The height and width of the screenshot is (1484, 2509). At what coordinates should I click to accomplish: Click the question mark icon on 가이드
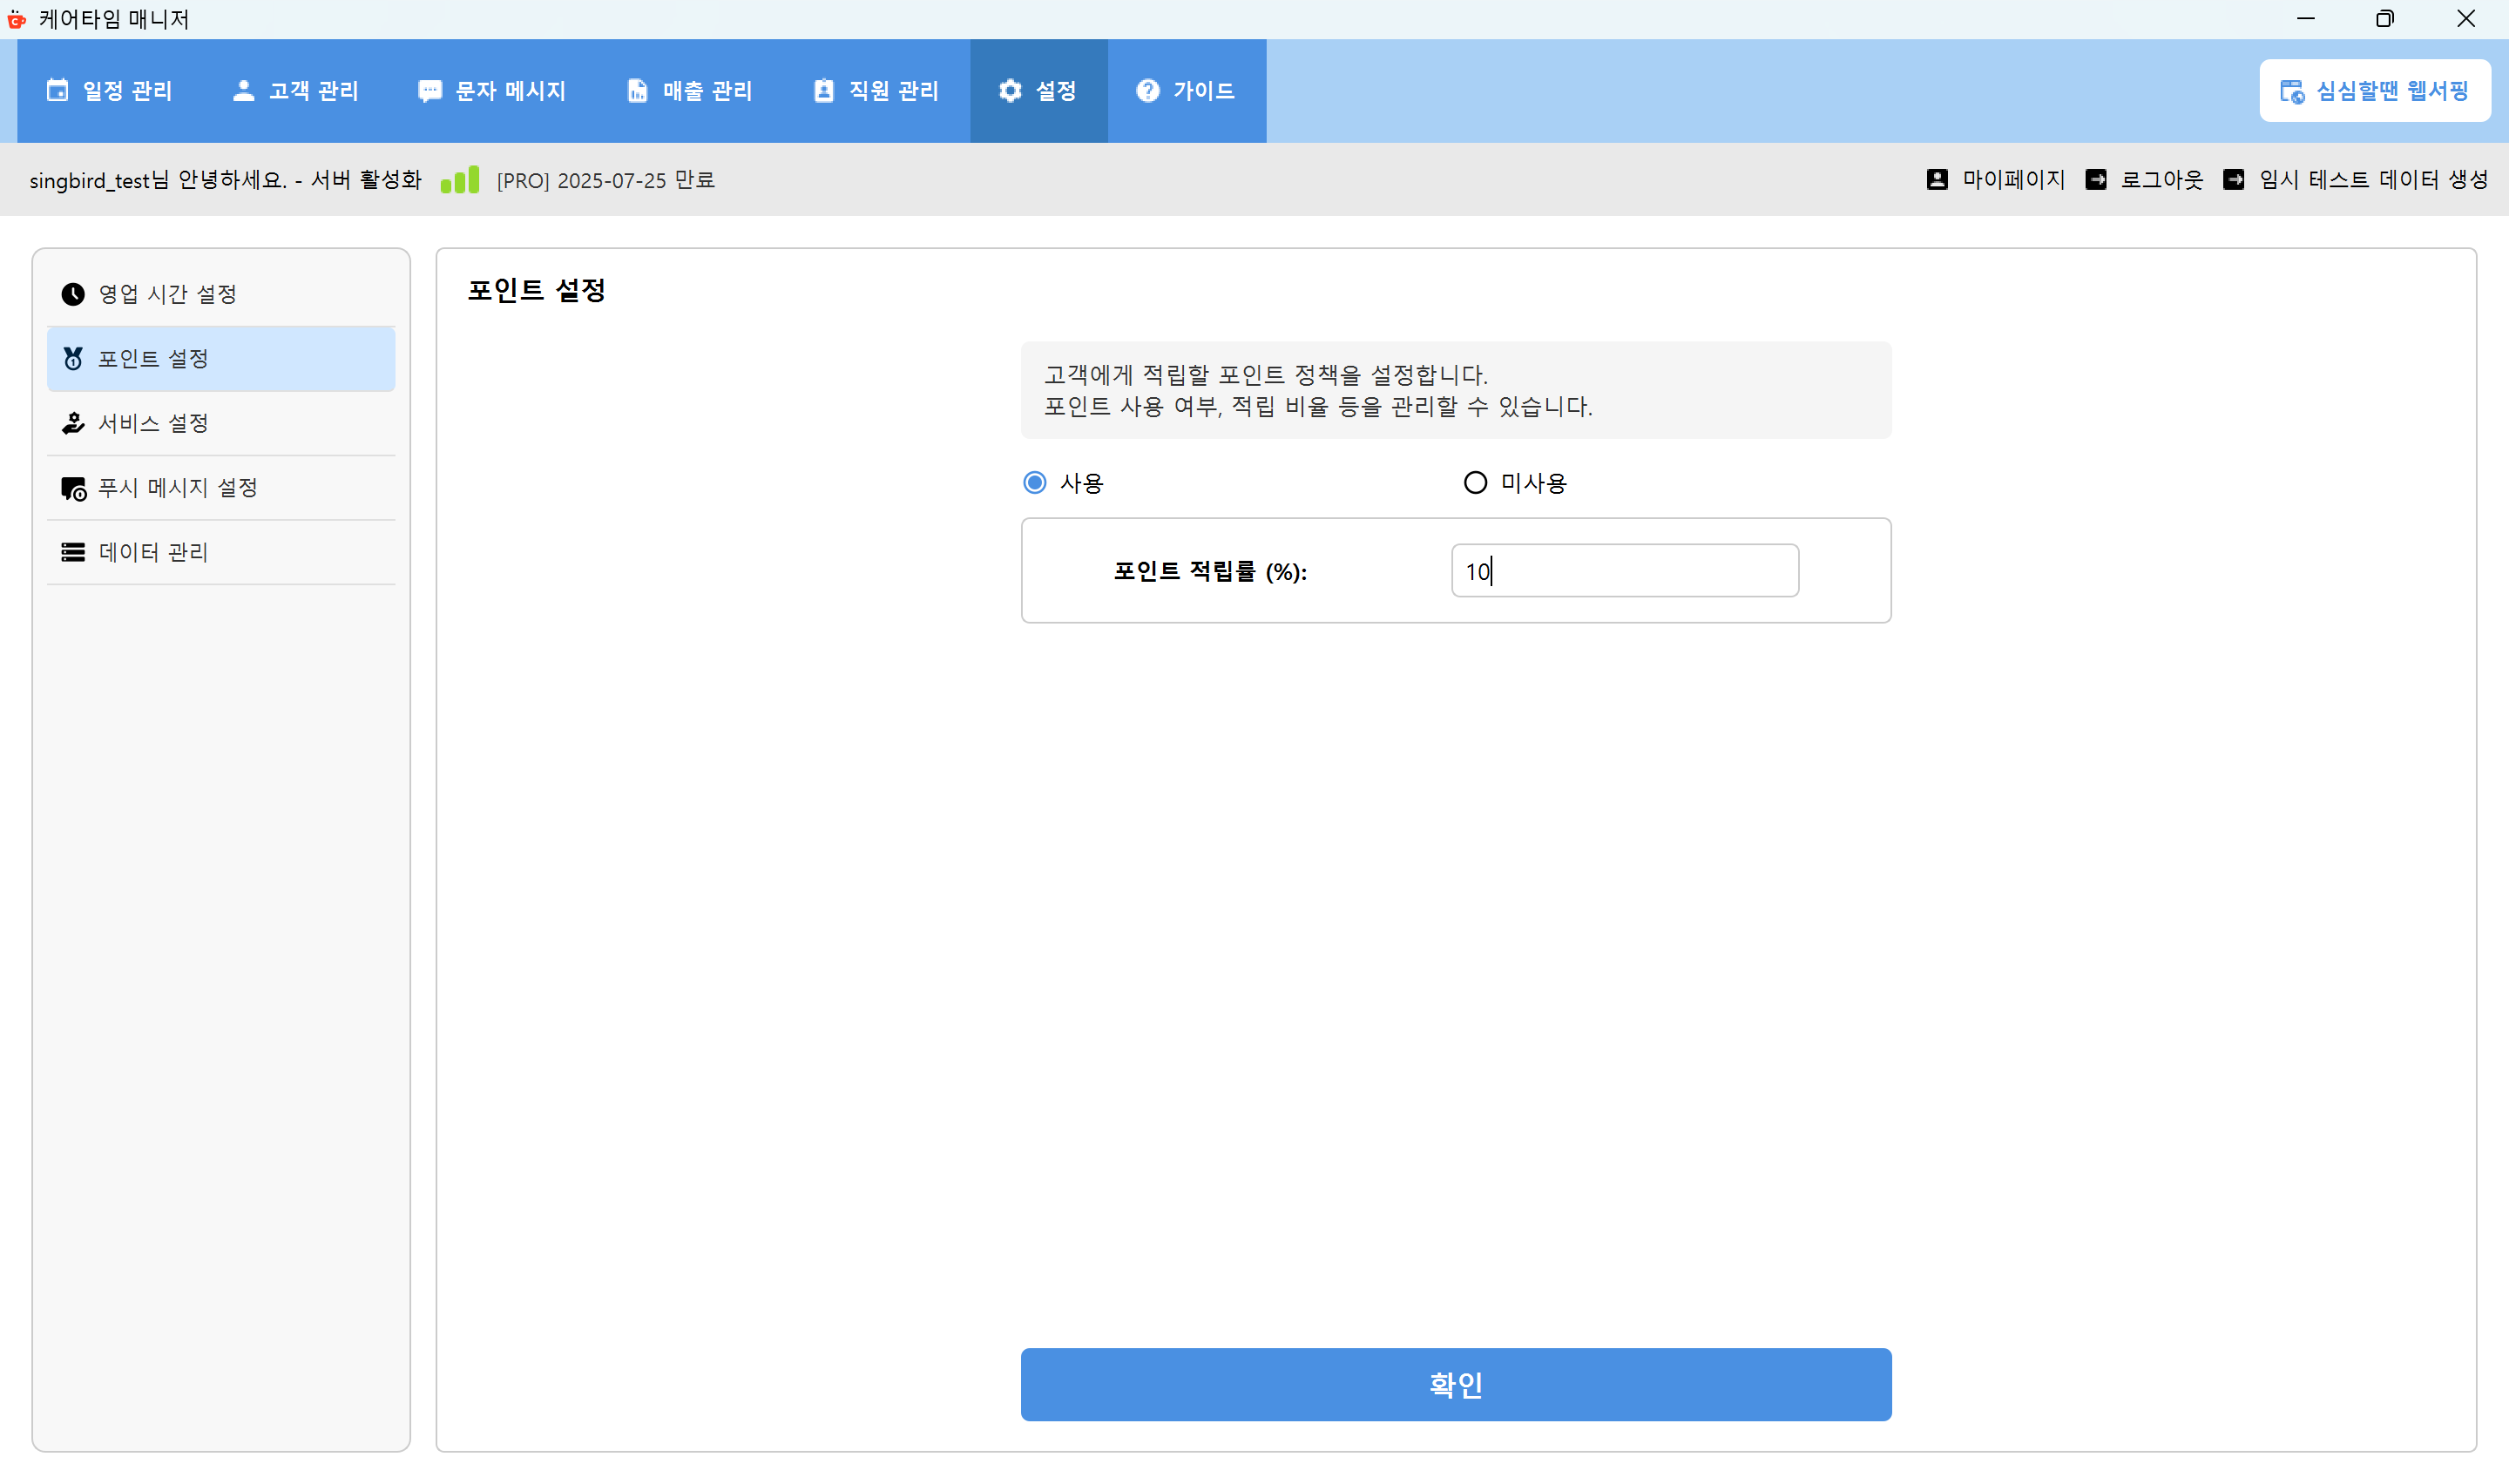pyautogui.click(x=1146, y=90)
